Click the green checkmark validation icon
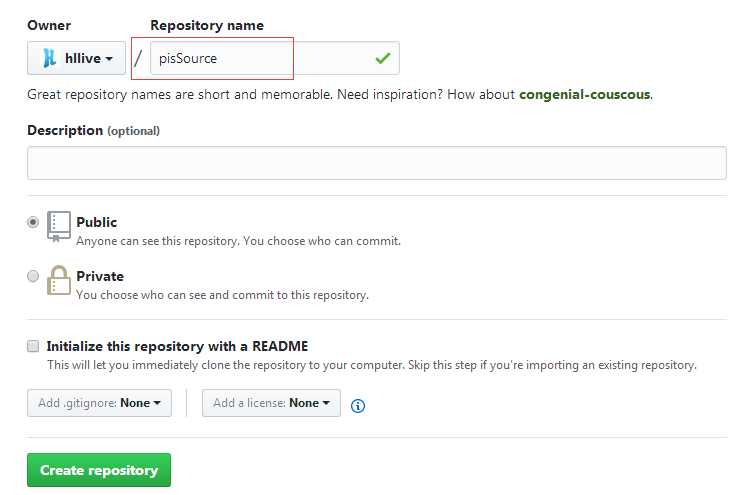This screenshot has height=495, width=744. tap(382, 58)
